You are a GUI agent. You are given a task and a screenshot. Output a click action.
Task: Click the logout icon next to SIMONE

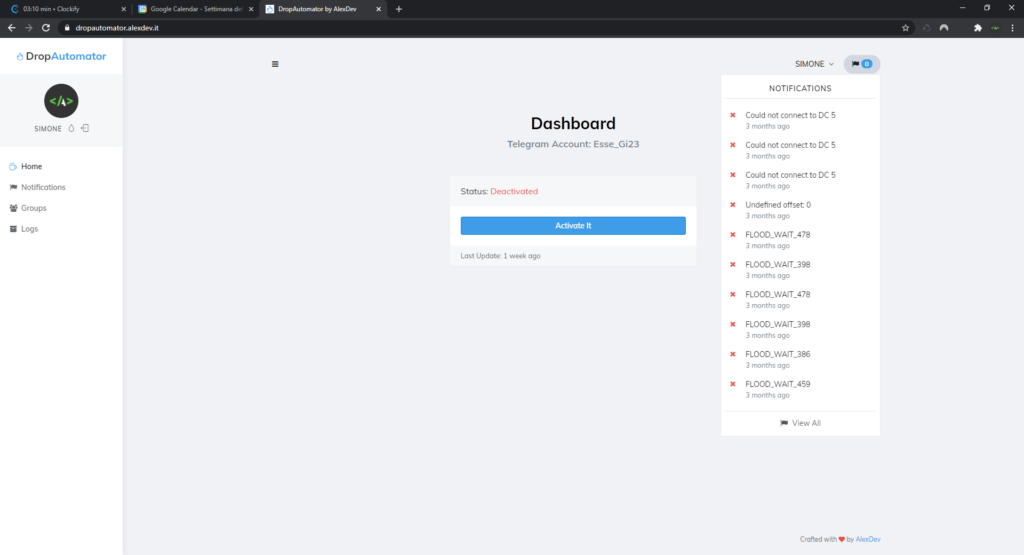click(x=86, y=128)
